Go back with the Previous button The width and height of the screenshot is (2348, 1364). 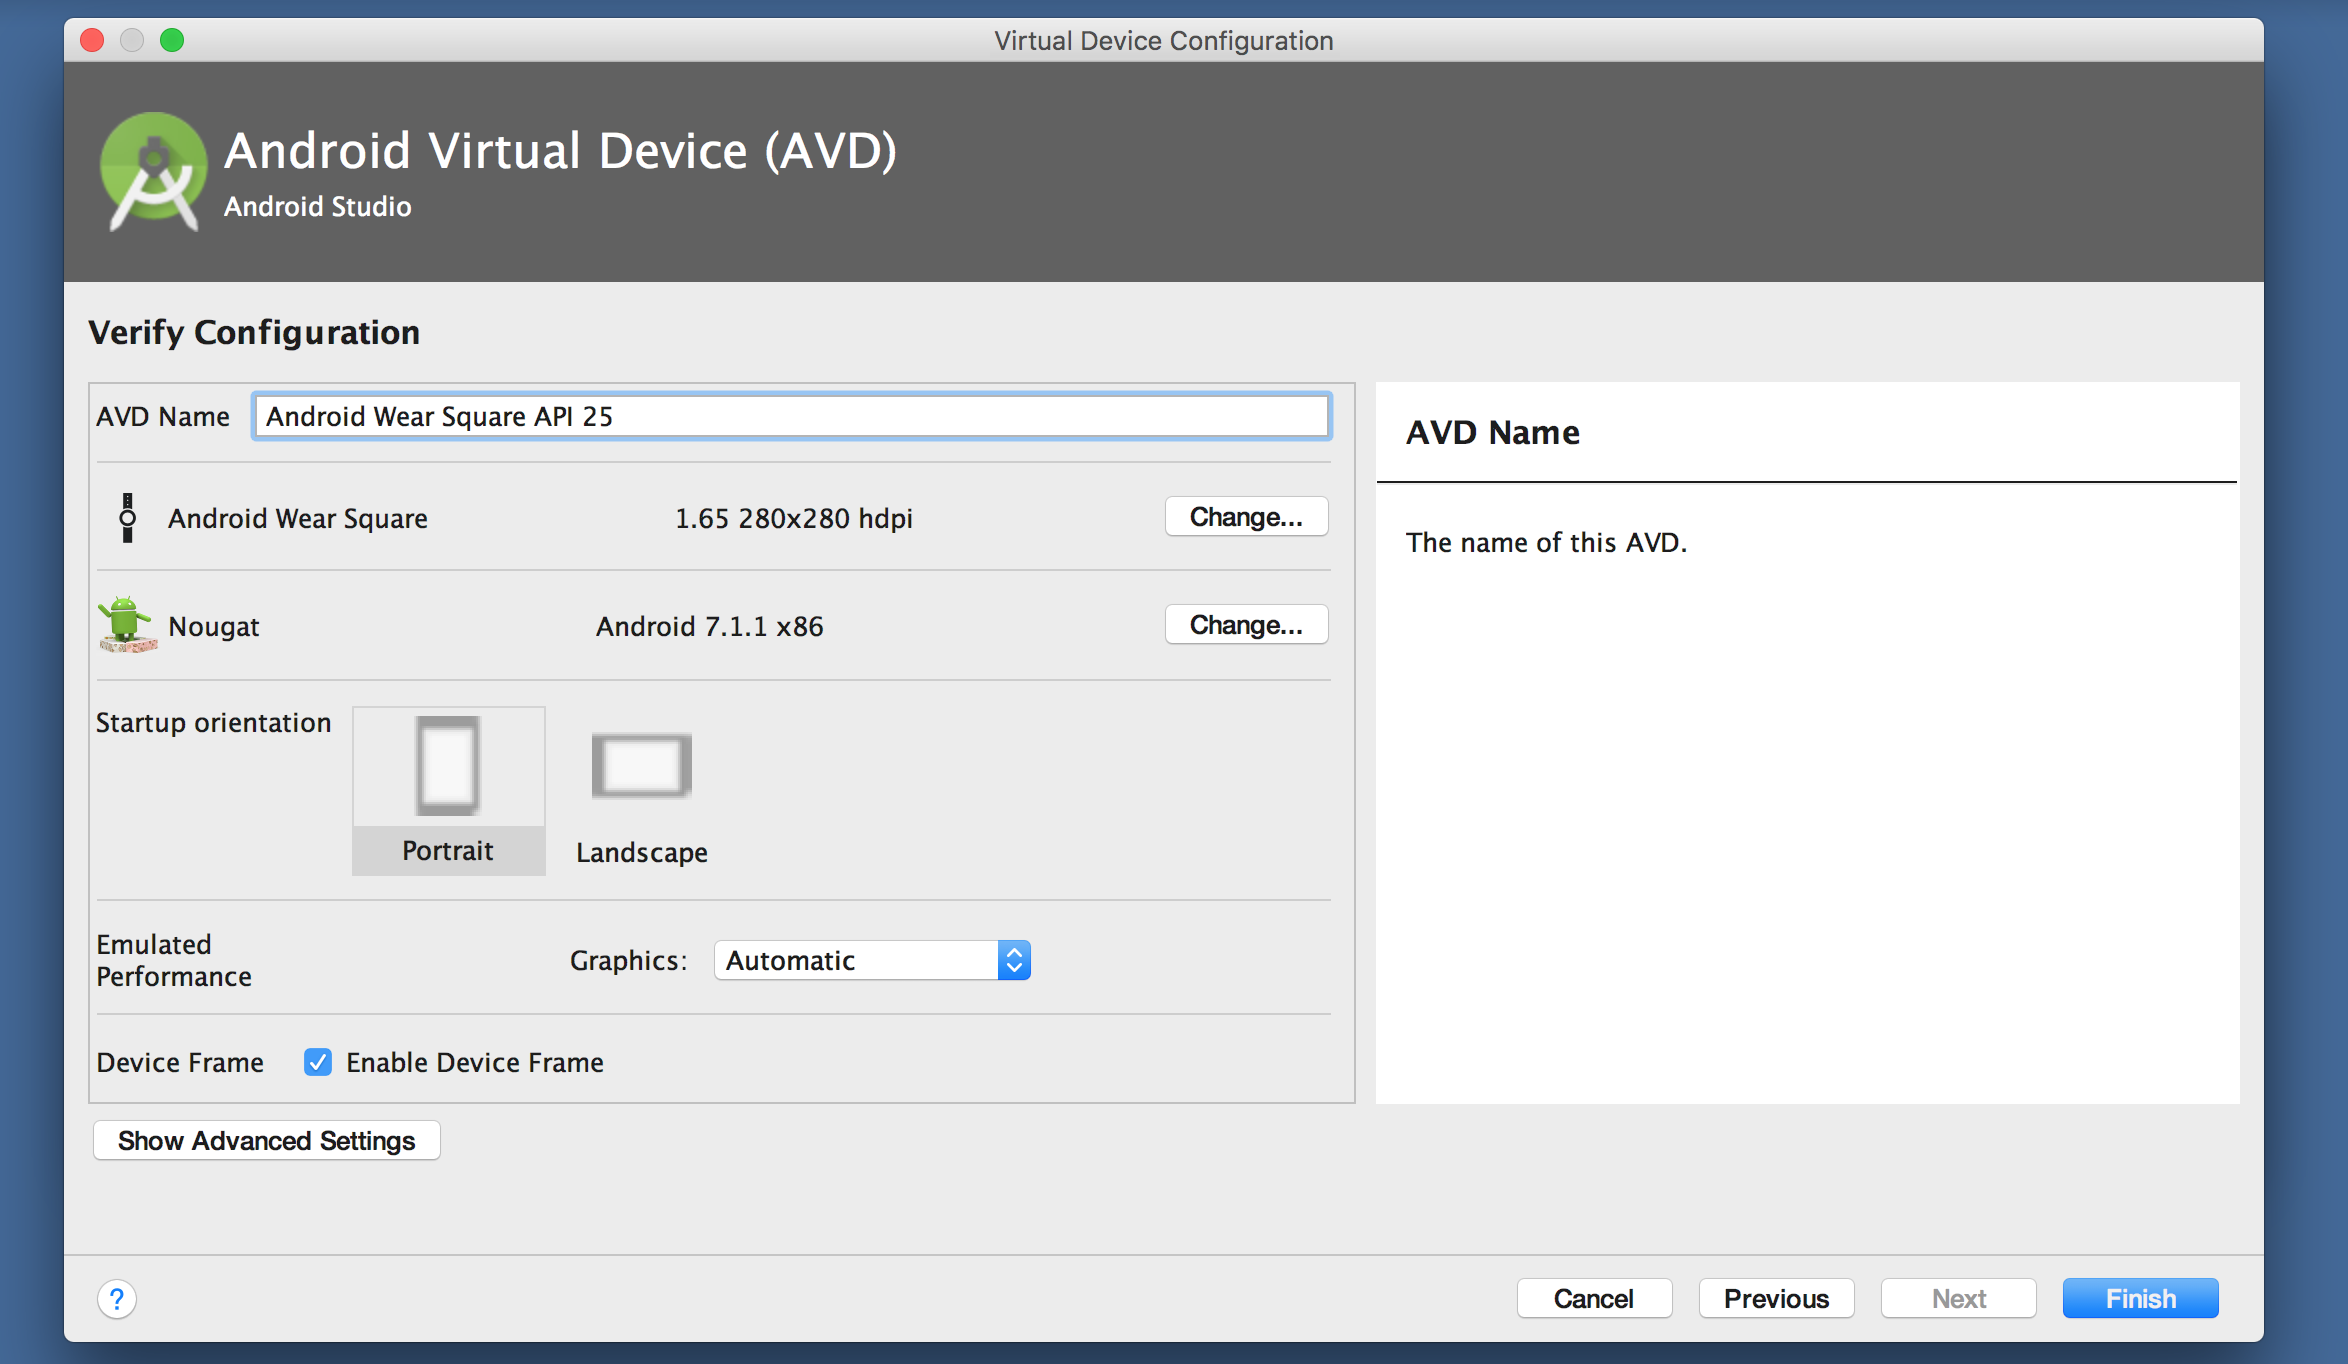[x=1777, y=1298]
